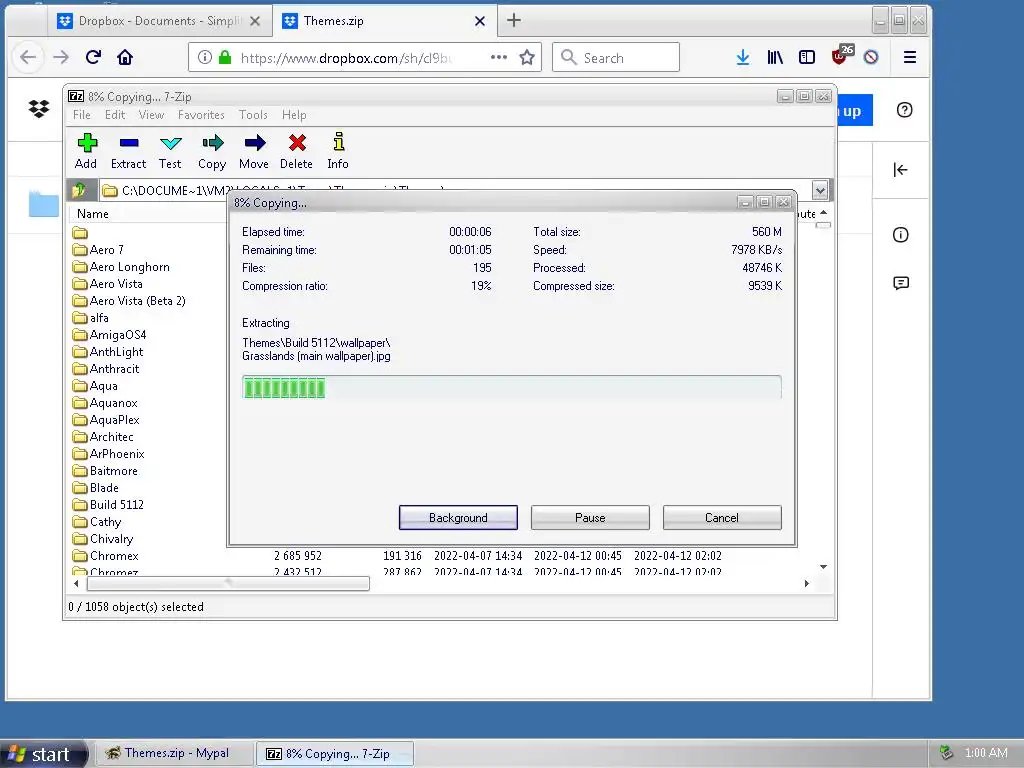1024x768 pixels.
Task: Select the Aero 7 folder
Action: point(98,249)
